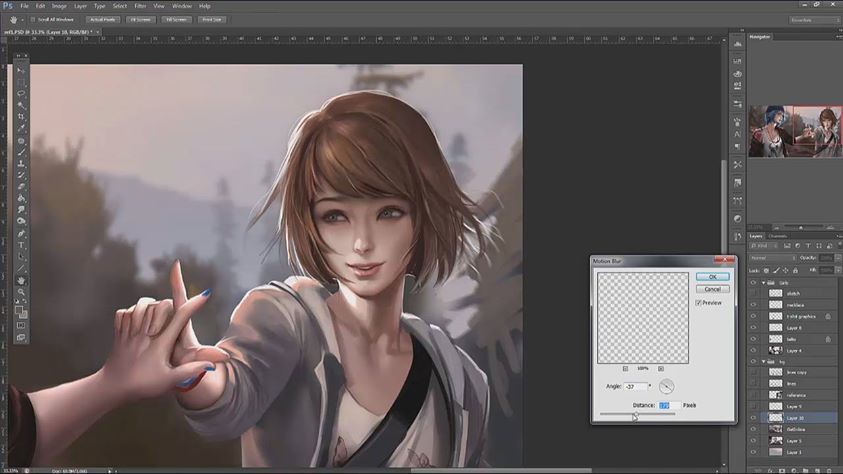Open the Layer menu
Screen dimensions: 843x474
pos(80,6)
